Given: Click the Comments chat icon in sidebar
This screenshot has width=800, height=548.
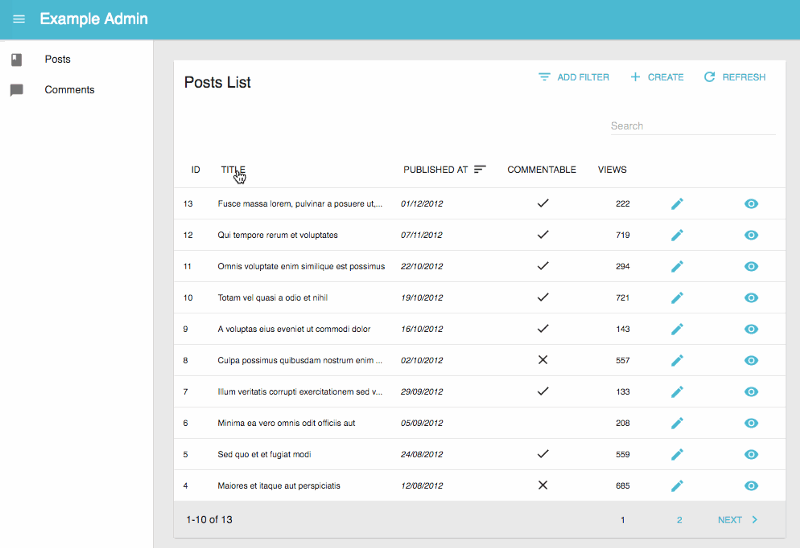Looking at the screenshot, I should [16, 90].
